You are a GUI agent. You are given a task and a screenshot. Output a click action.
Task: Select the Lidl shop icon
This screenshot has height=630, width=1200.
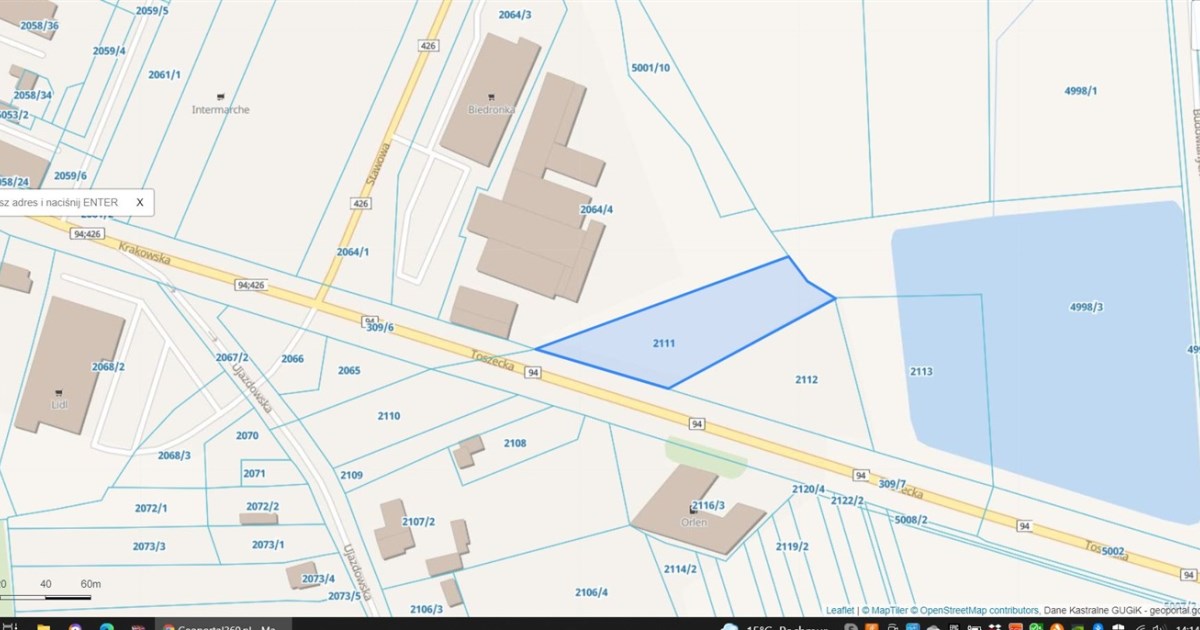58,392
